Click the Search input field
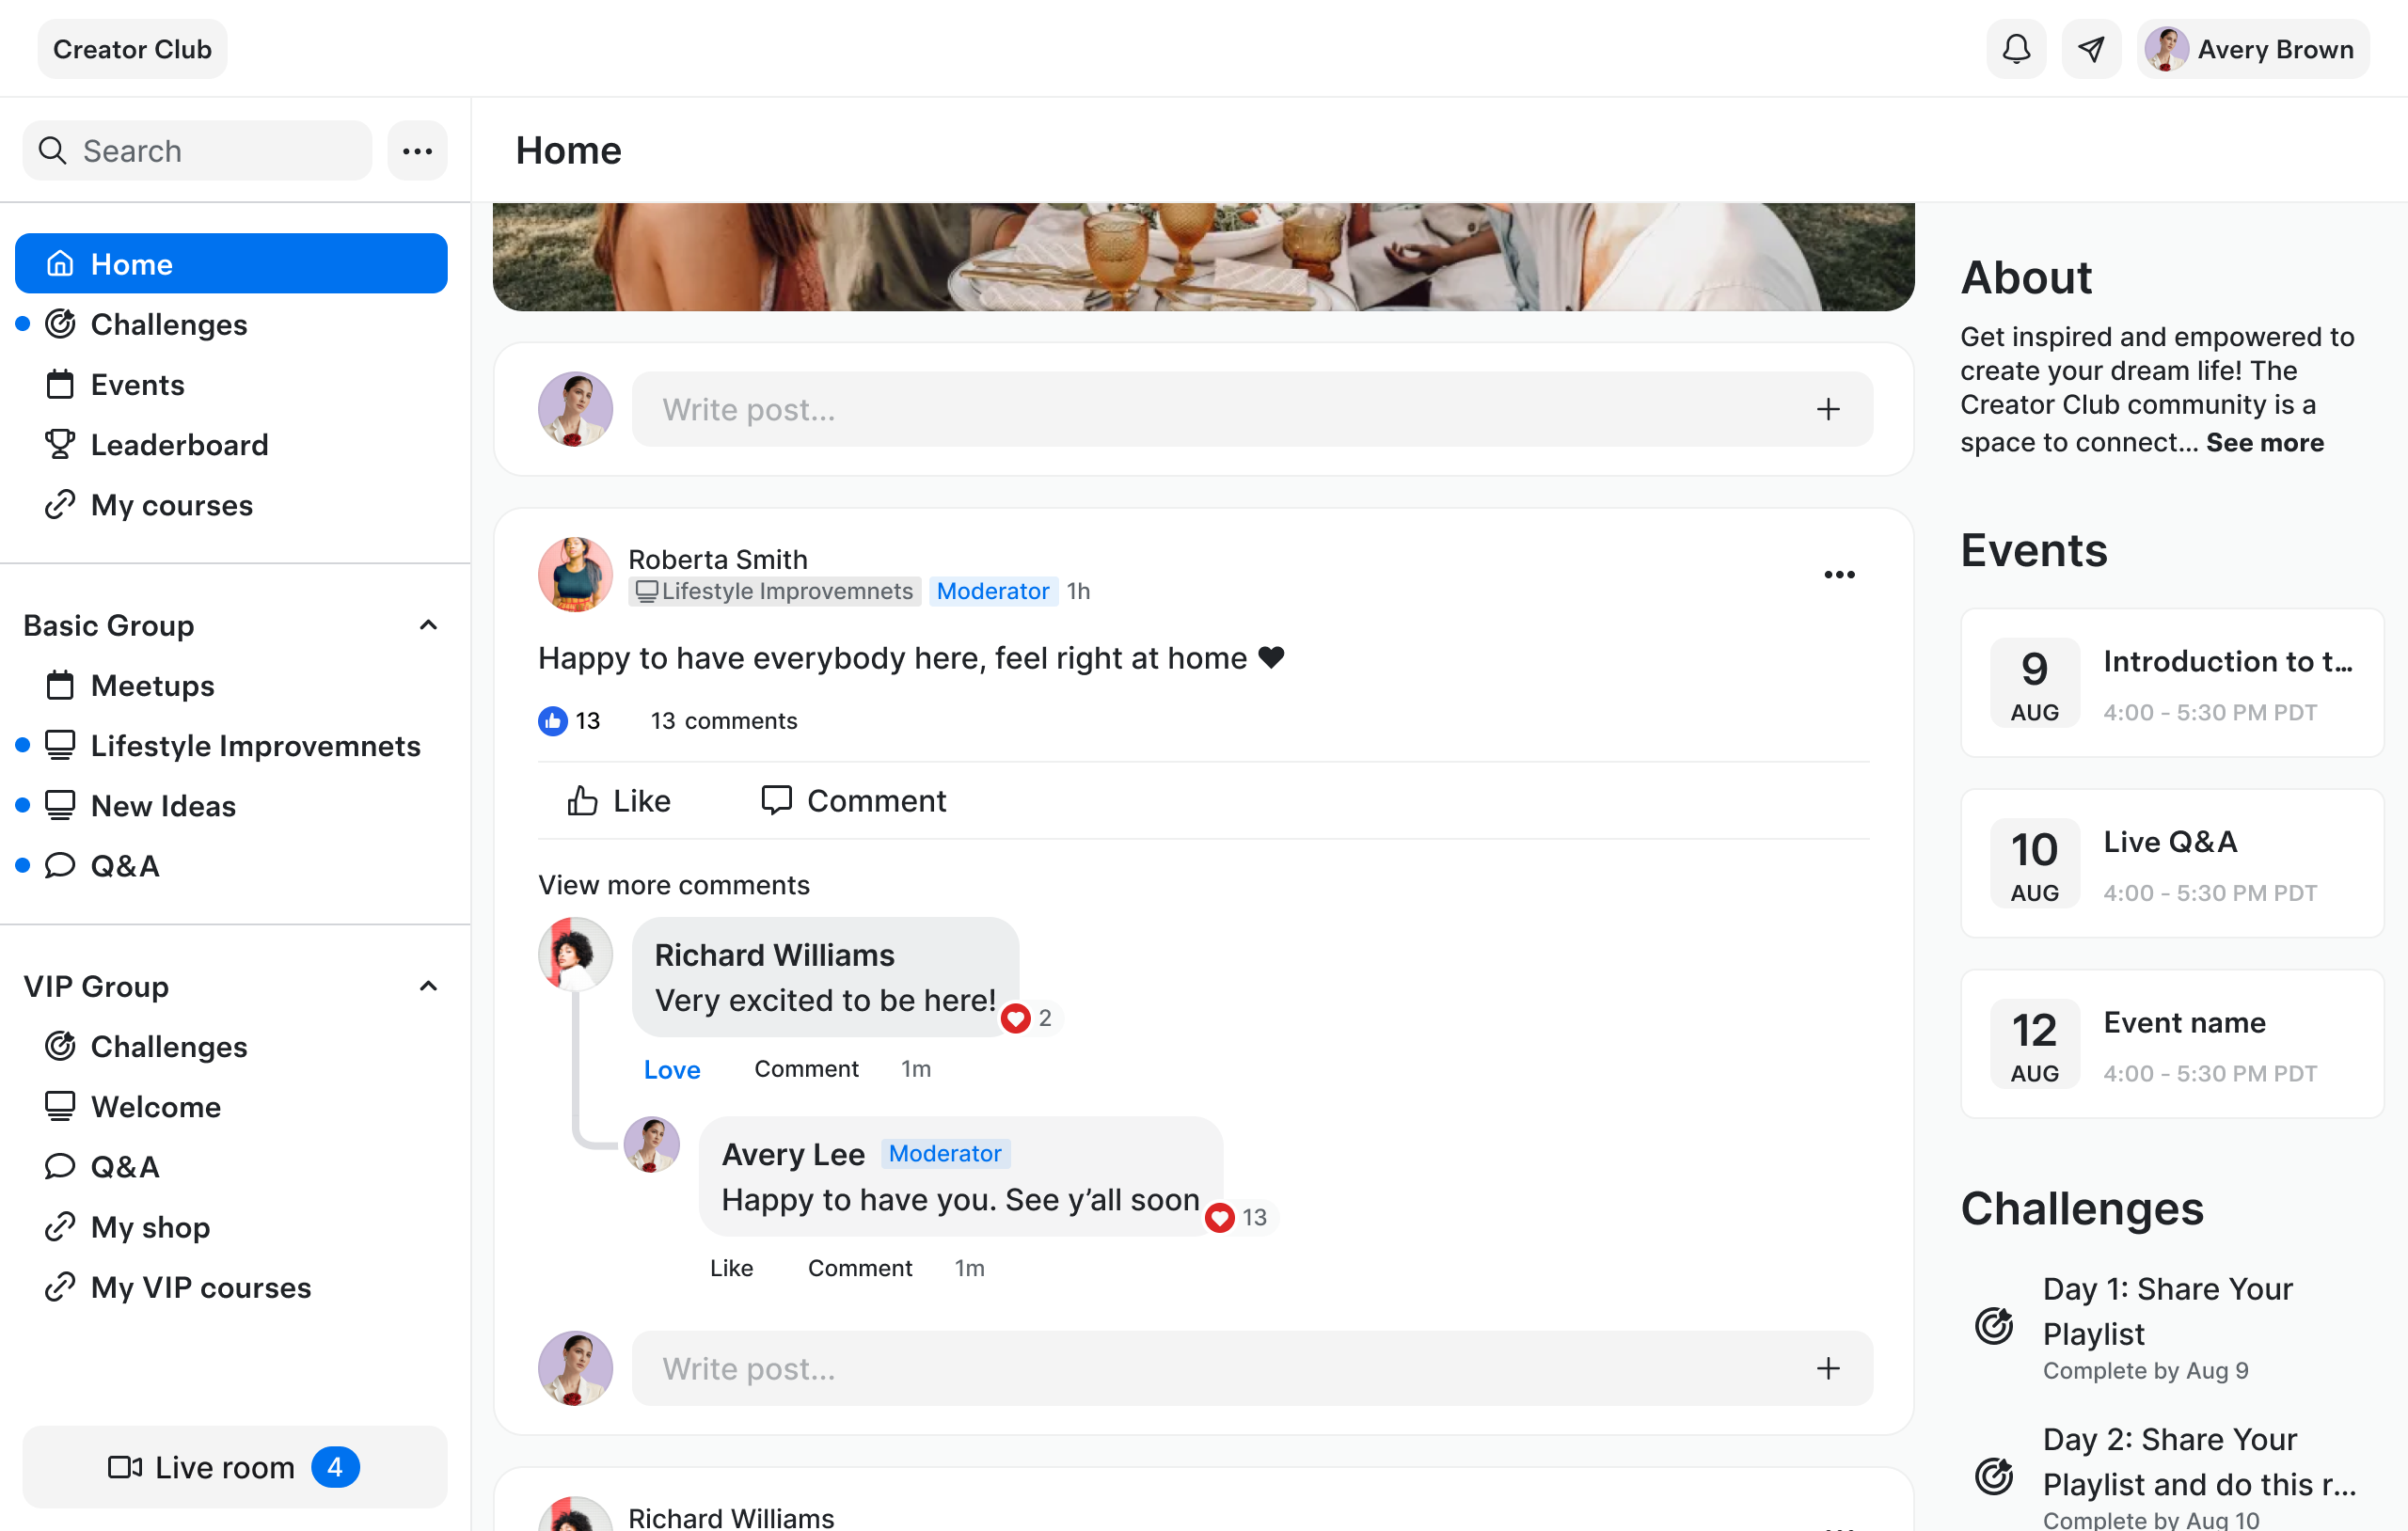2408x1531 pixels. click(x=197, y=151)
